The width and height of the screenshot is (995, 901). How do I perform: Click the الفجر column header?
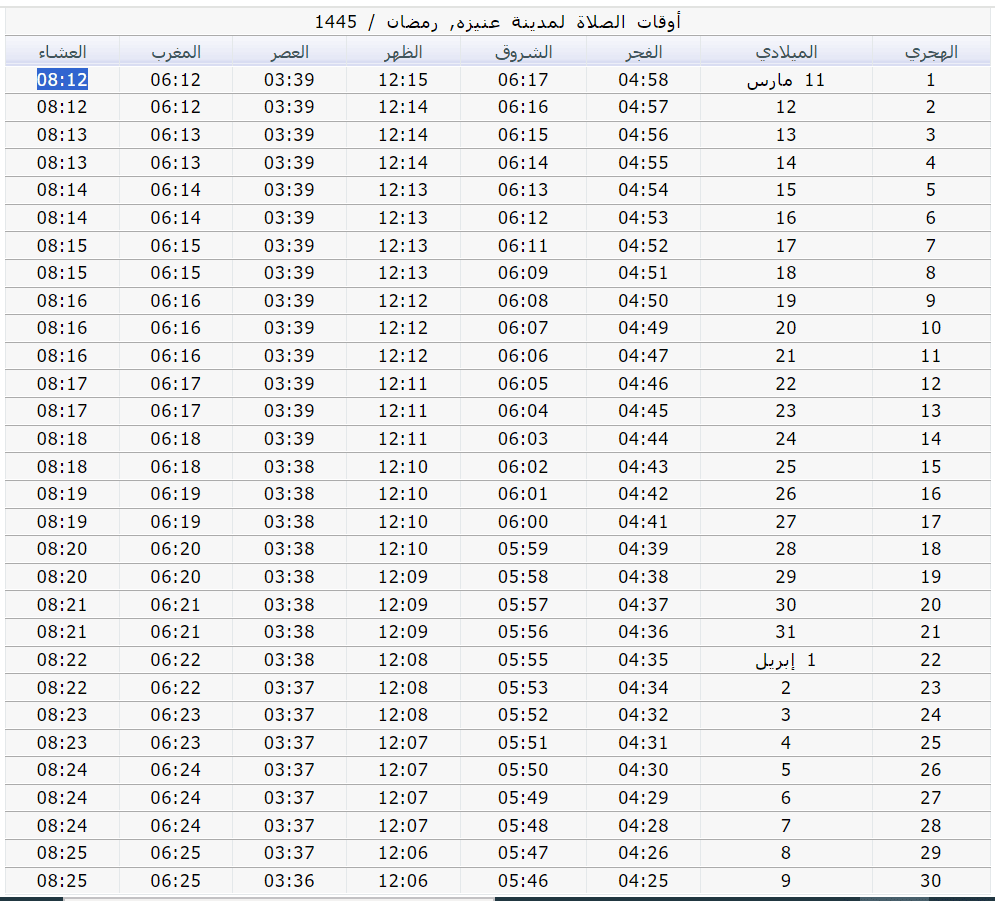coord(643,52)
